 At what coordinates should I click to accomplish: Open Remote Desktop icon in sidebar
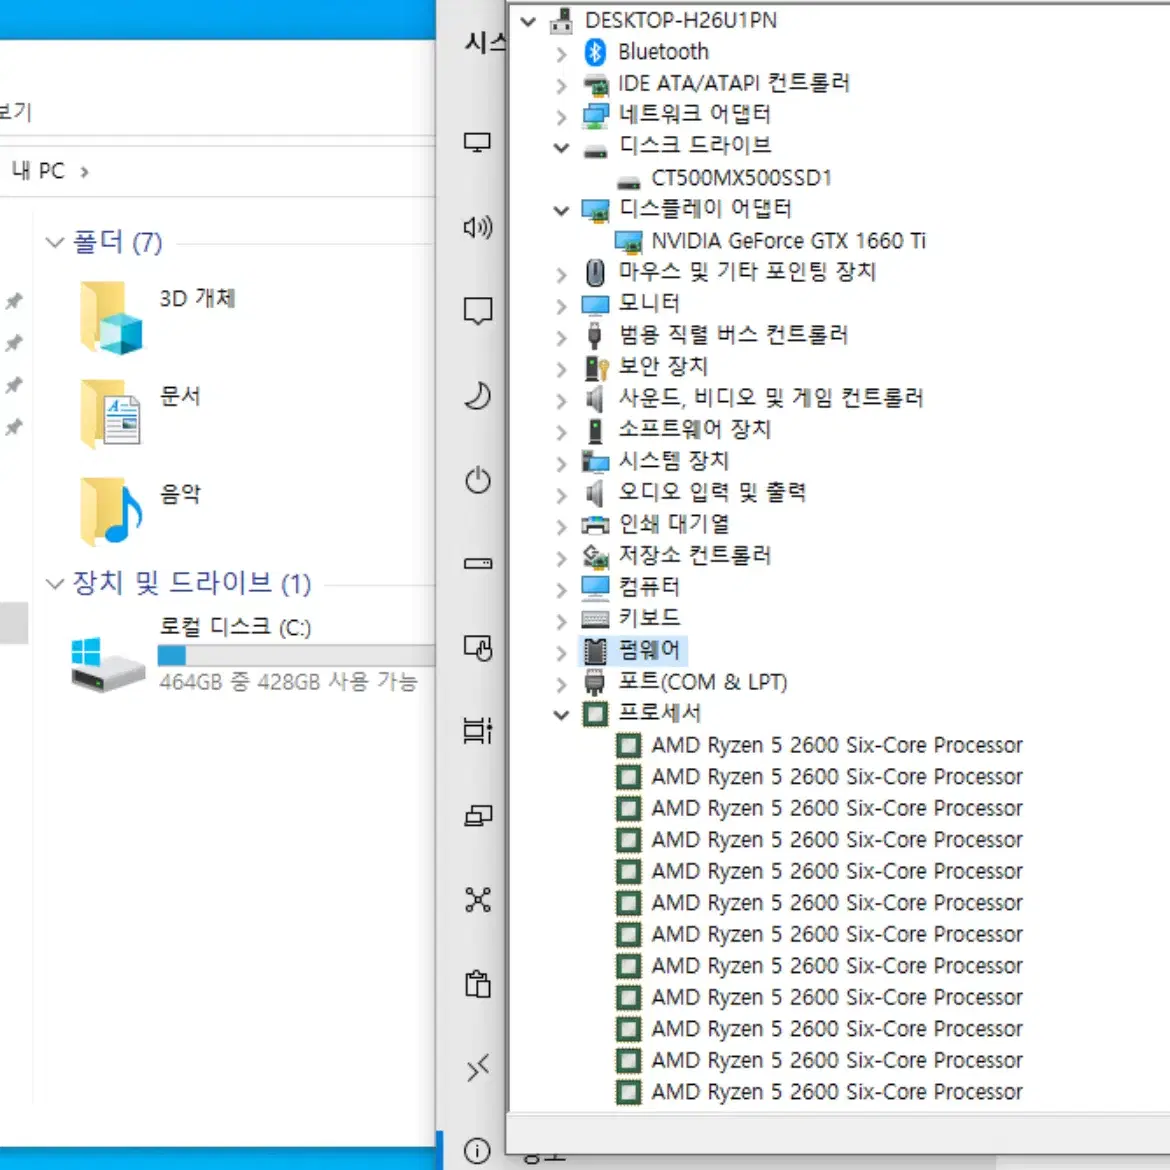point(478,1069)
